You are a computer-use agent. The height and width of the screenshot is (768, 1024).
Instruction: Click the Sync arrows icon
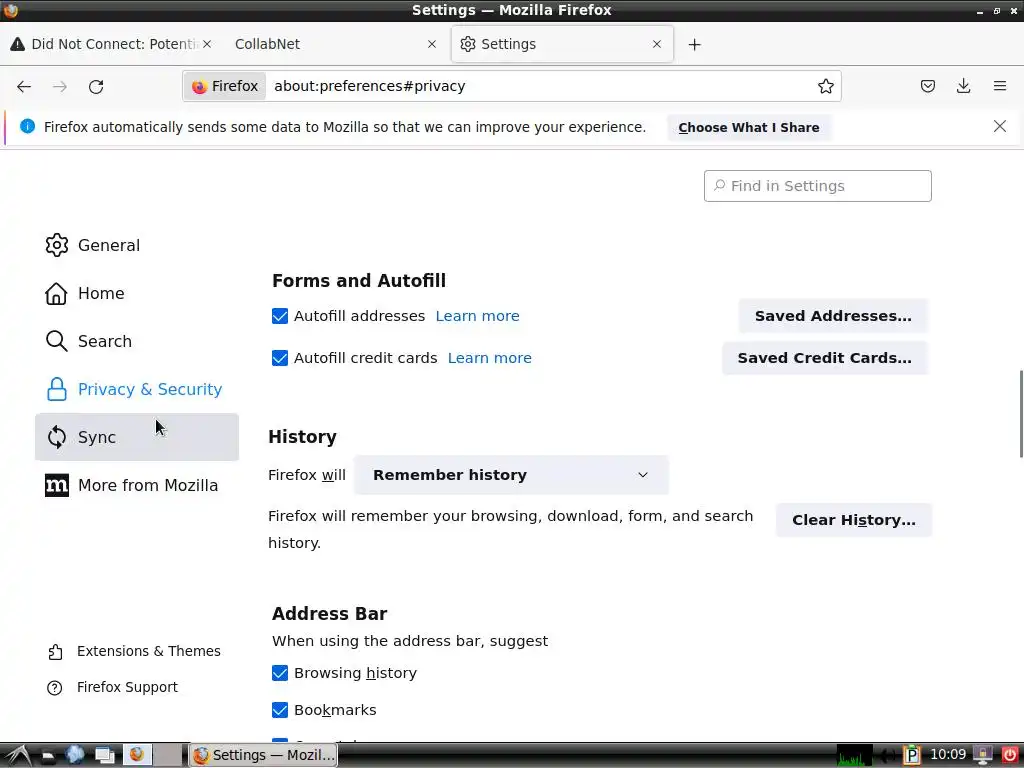click(57, 437)
